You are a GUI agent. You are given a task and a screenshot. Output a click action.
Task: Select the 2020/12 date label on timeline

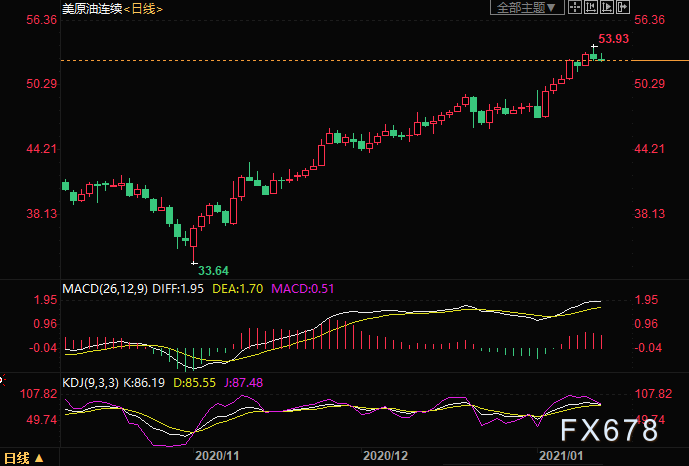click(385, 456)
